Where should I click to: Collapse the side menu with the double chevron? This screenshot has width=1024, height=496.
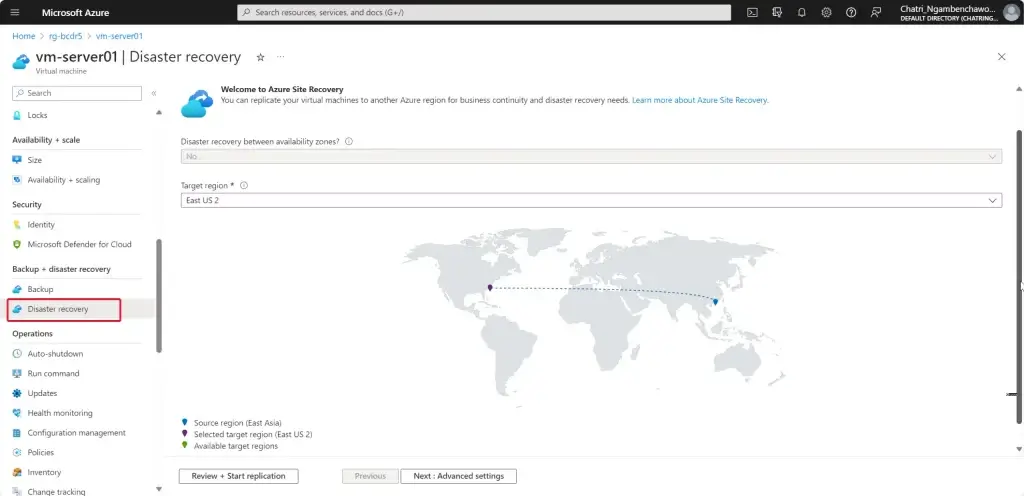[154, 93]
